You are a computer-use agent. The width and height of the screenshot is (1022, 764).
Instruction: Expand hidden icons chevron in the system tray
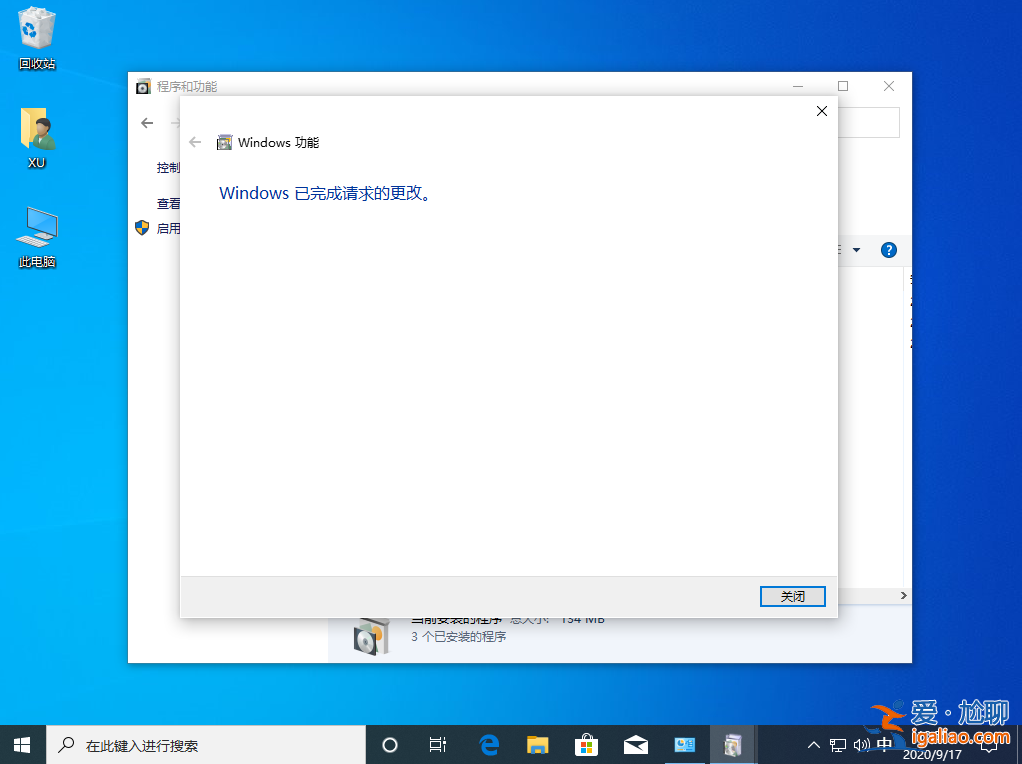[813, 744]
